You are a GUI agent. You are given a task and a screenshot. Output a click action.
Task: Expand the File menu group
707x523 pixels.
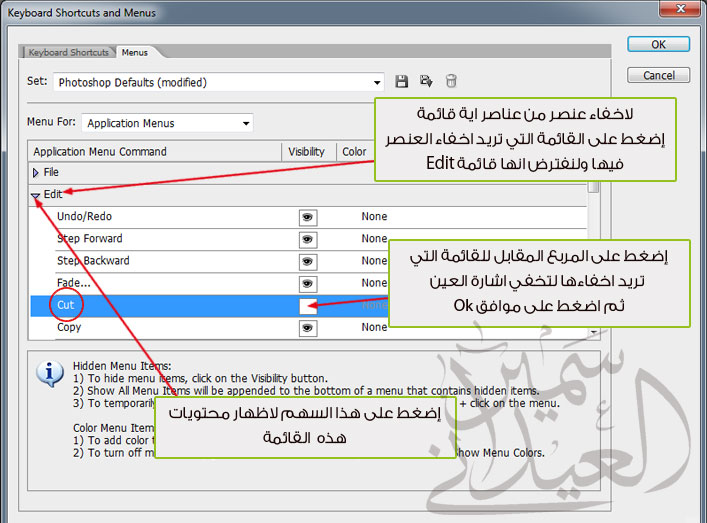click(x=37, y=173)
